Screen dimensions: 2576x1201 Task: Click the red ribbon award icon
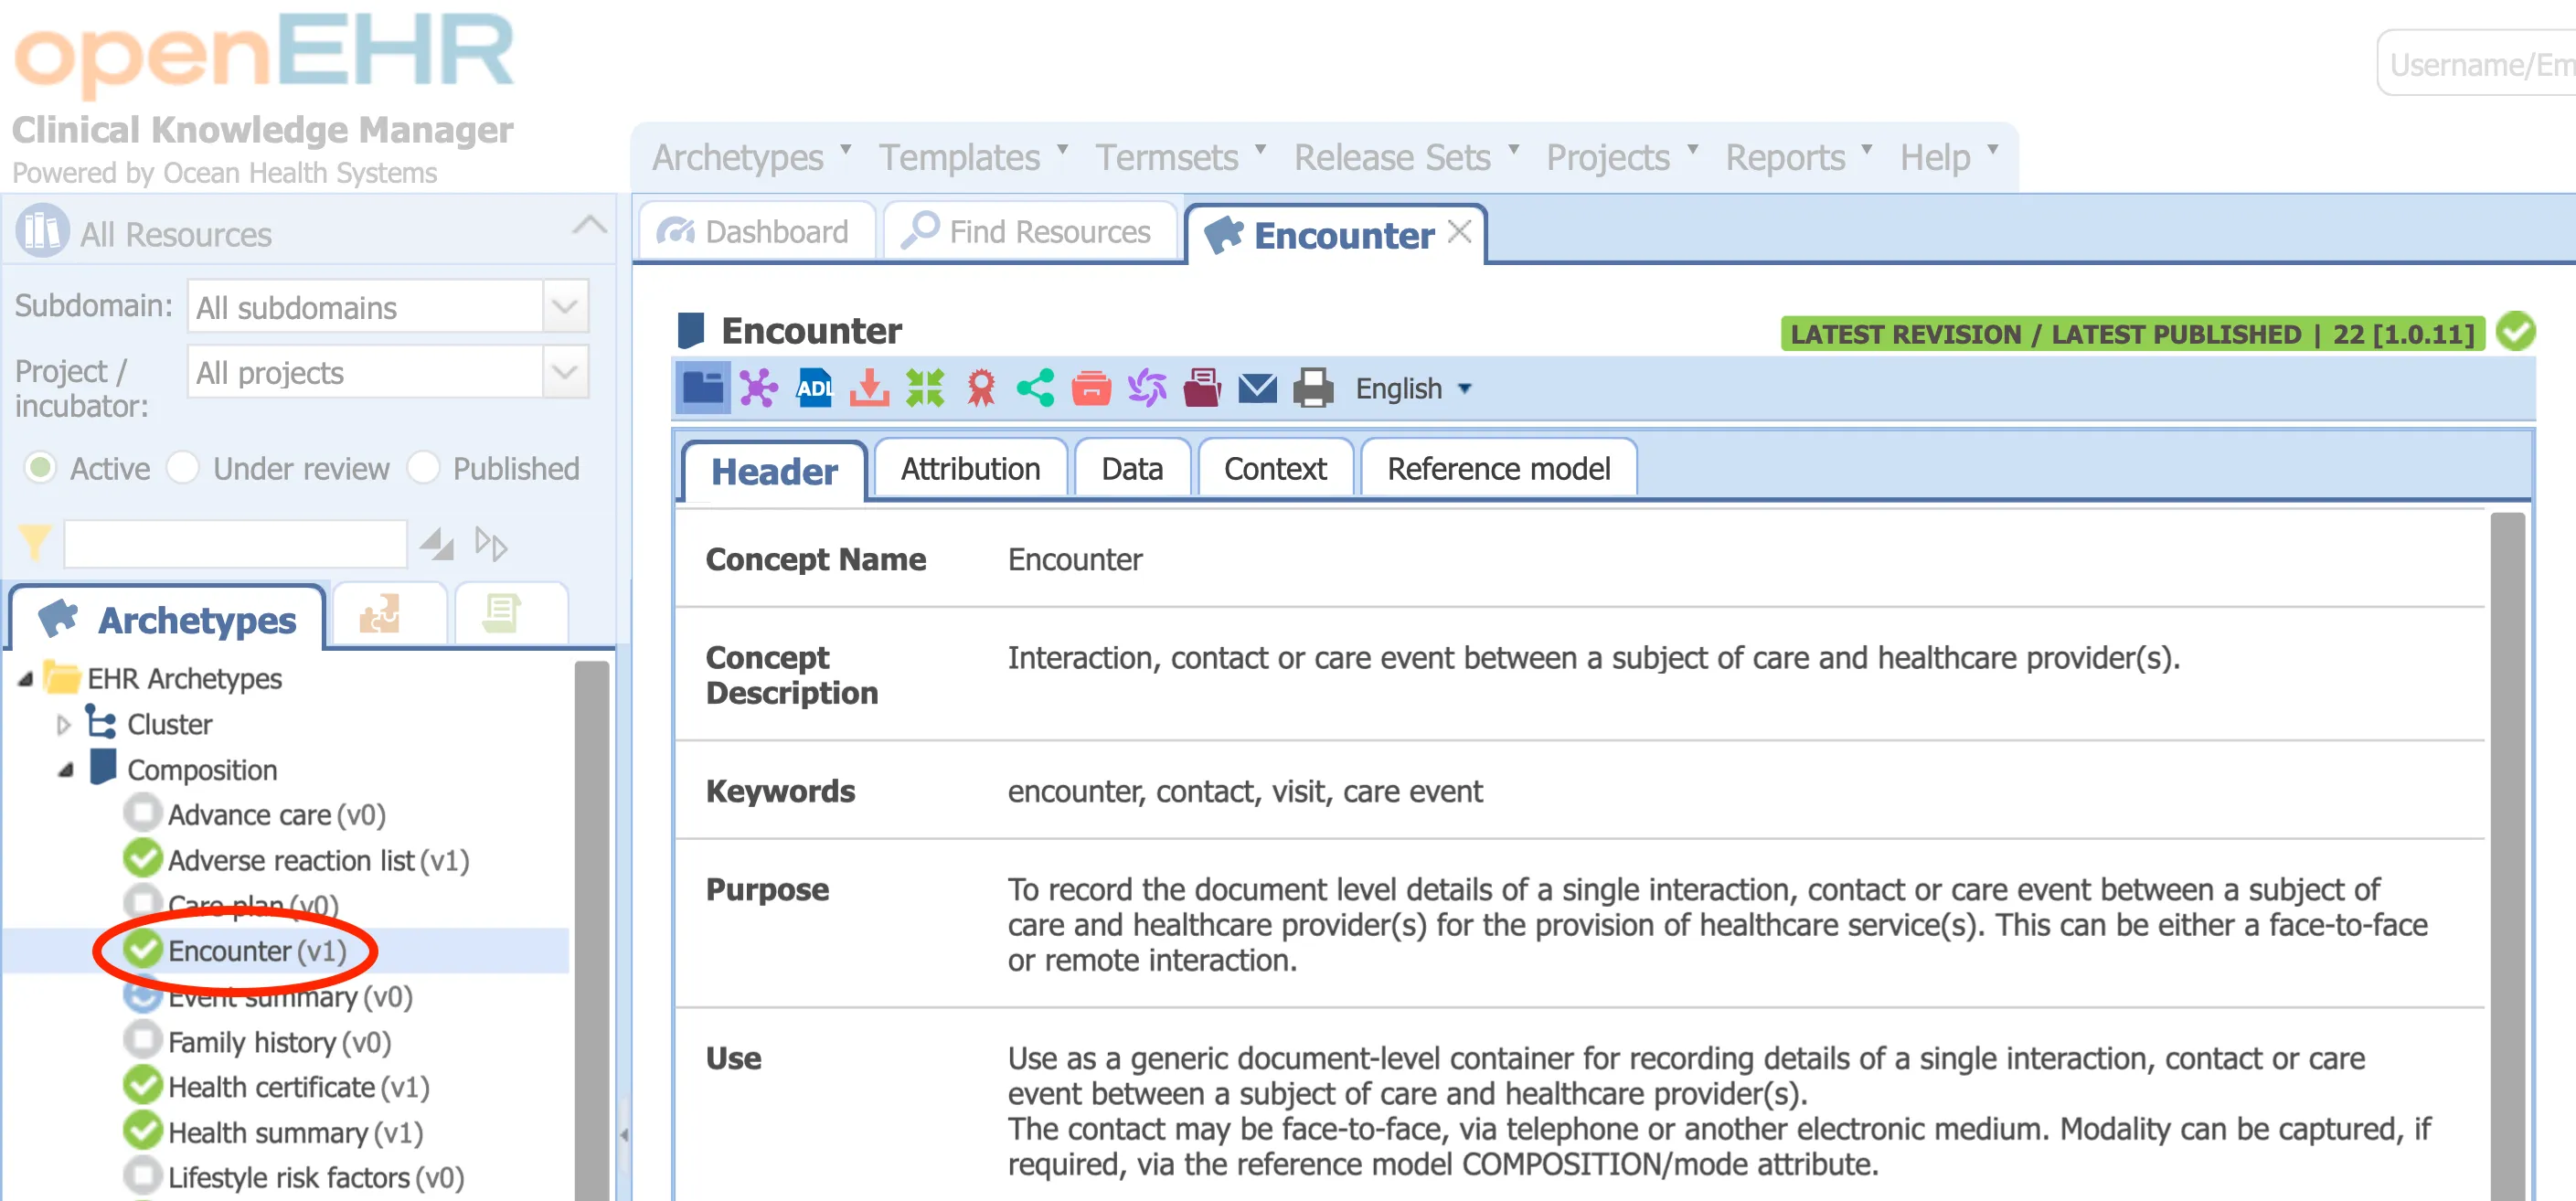[980, 388]
